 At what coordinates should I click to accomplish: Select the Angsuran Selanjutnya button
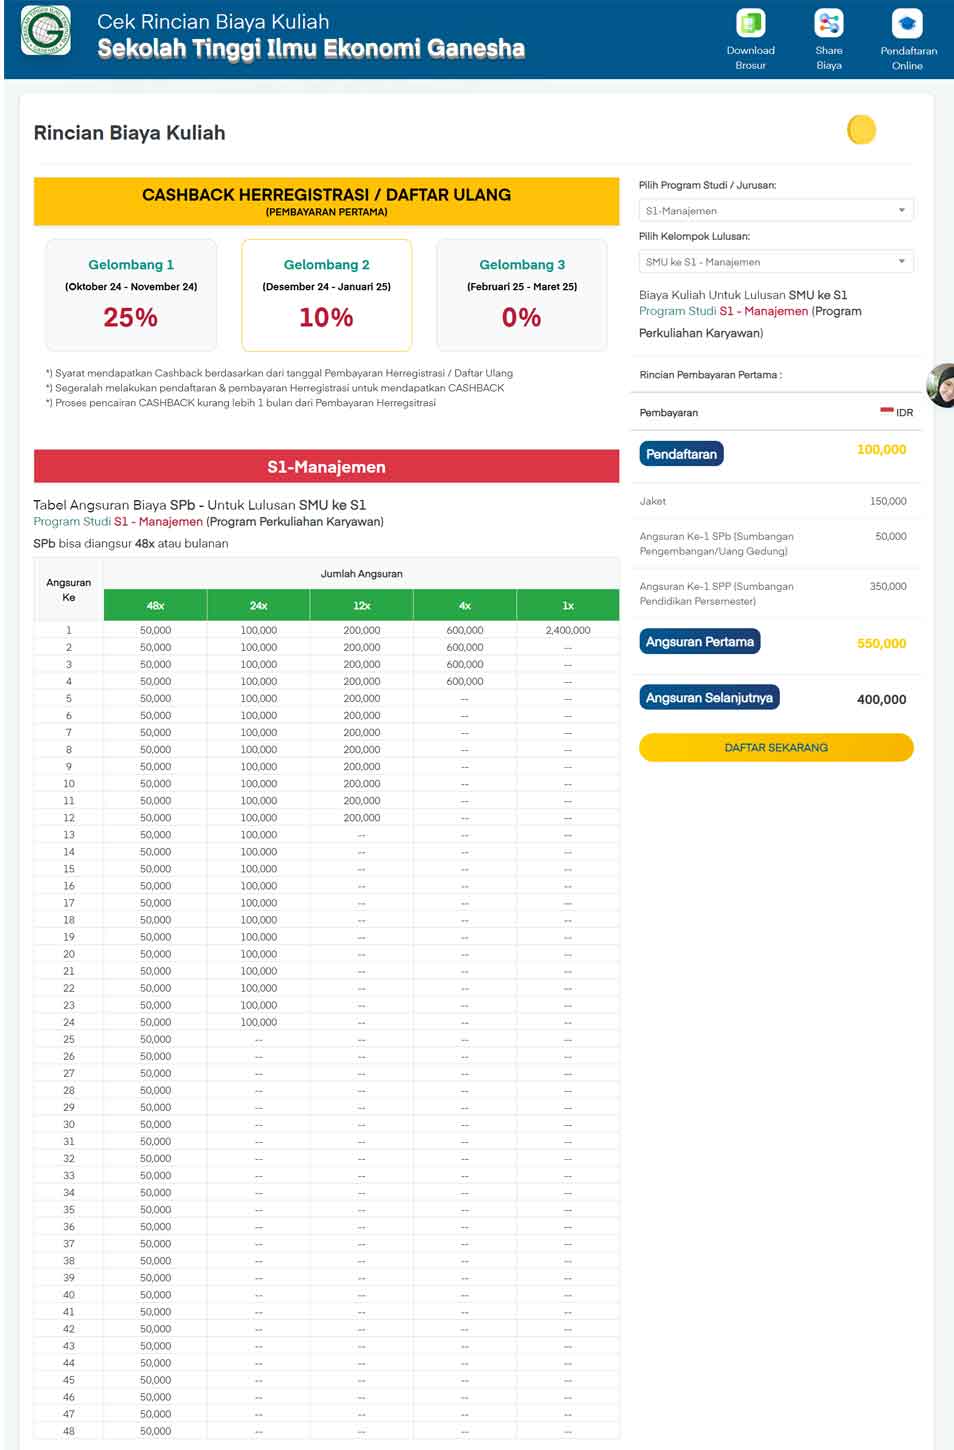pyautogui.click(x=709, y=698)
